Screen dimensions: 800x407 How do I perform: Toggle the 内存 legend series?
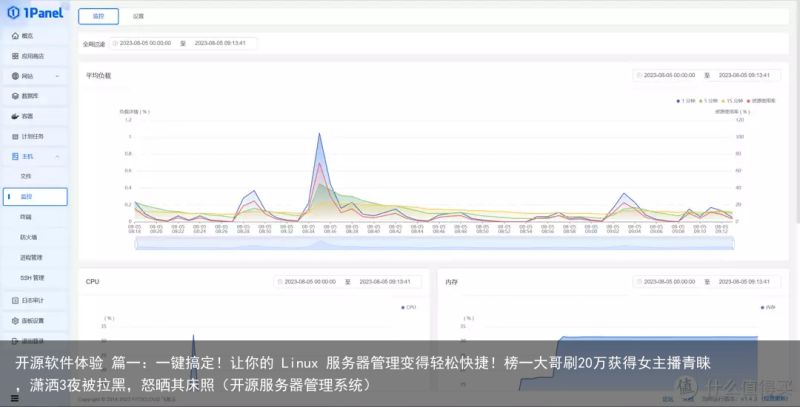768,308
